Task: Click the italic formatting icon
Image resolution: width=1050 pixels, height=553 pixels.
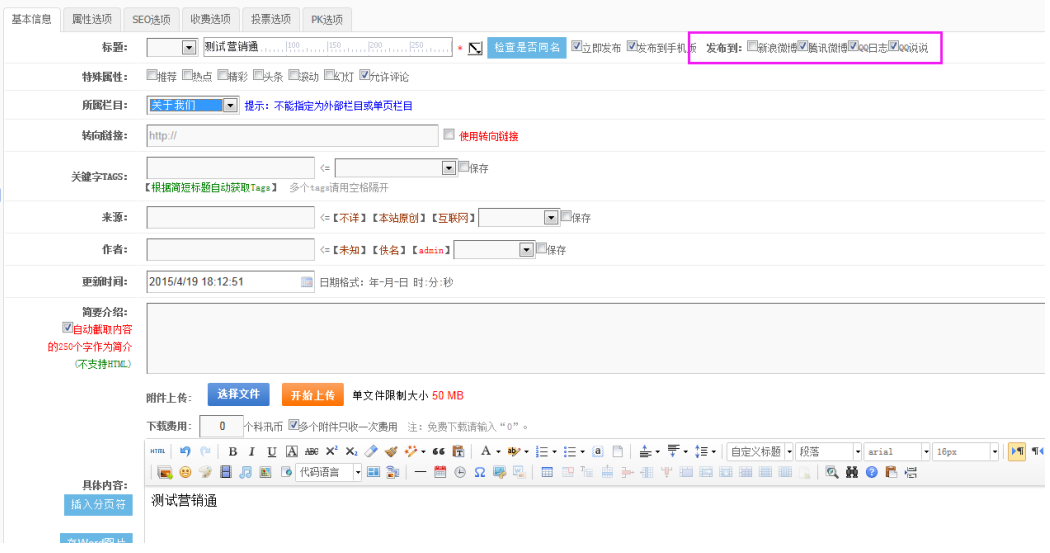Action: (252, 451)
